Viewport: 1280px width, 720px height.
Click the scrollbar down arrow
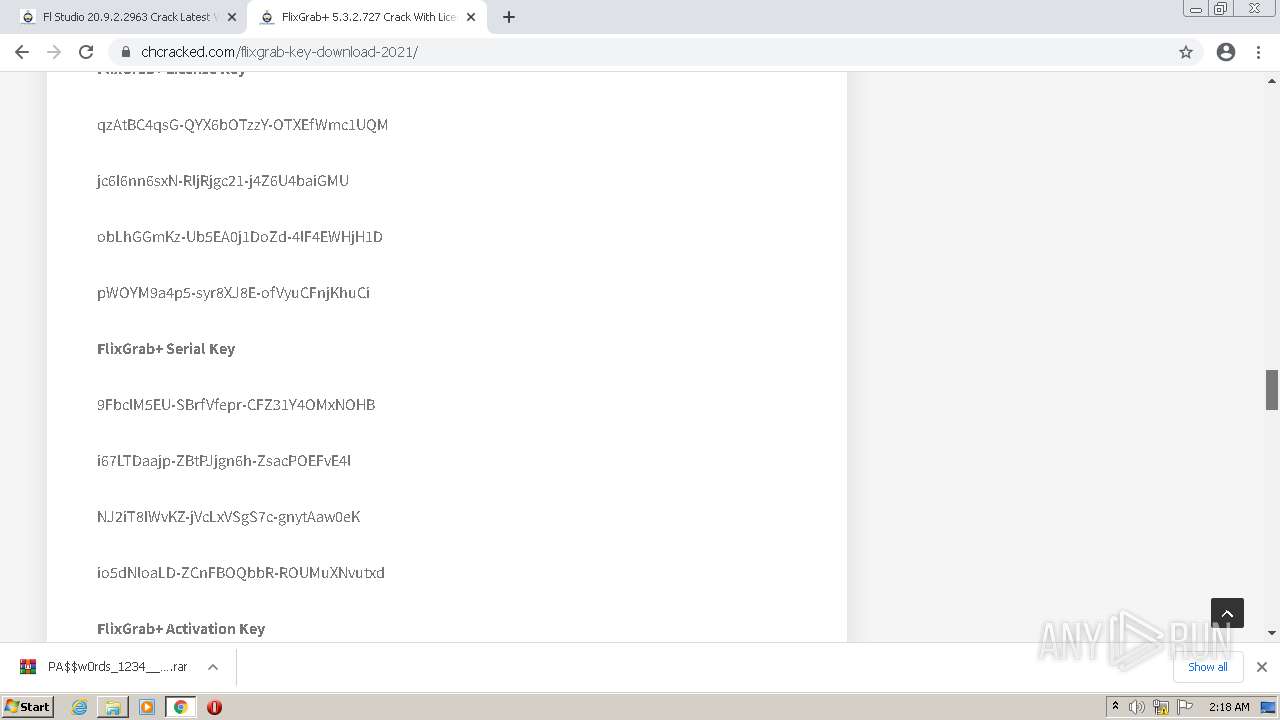point(1272,632)
